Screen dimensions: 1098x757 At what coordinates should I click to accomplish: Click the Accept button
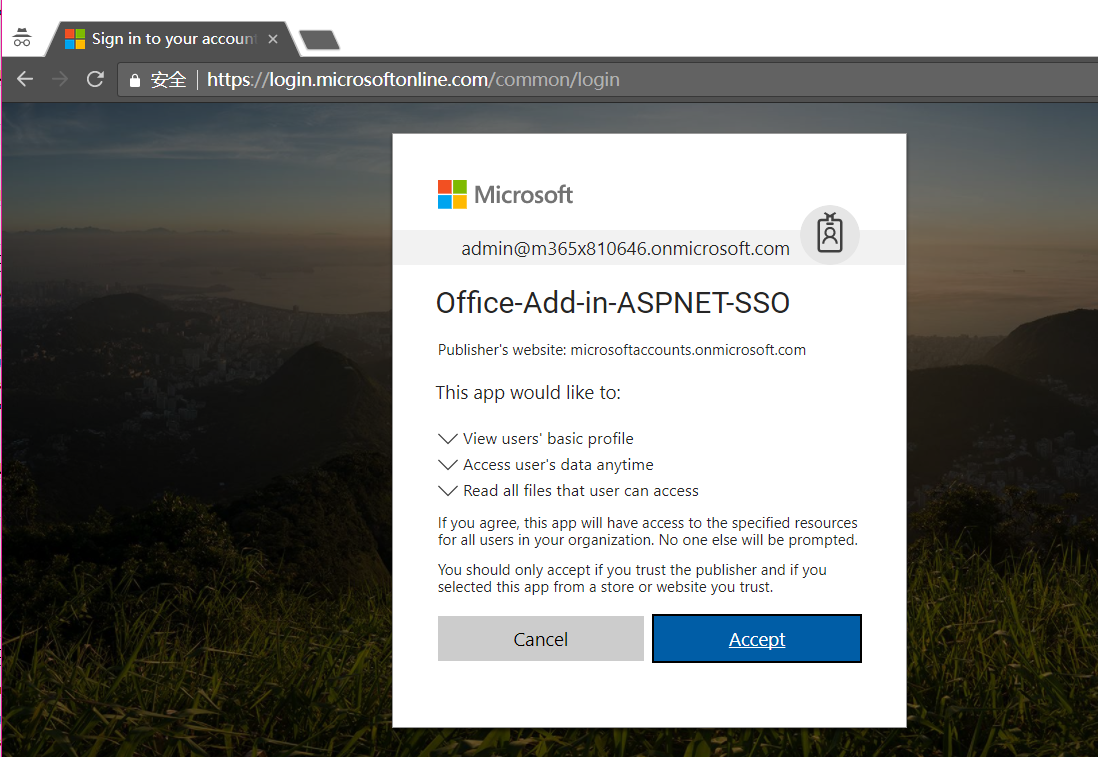coord(756,638)
